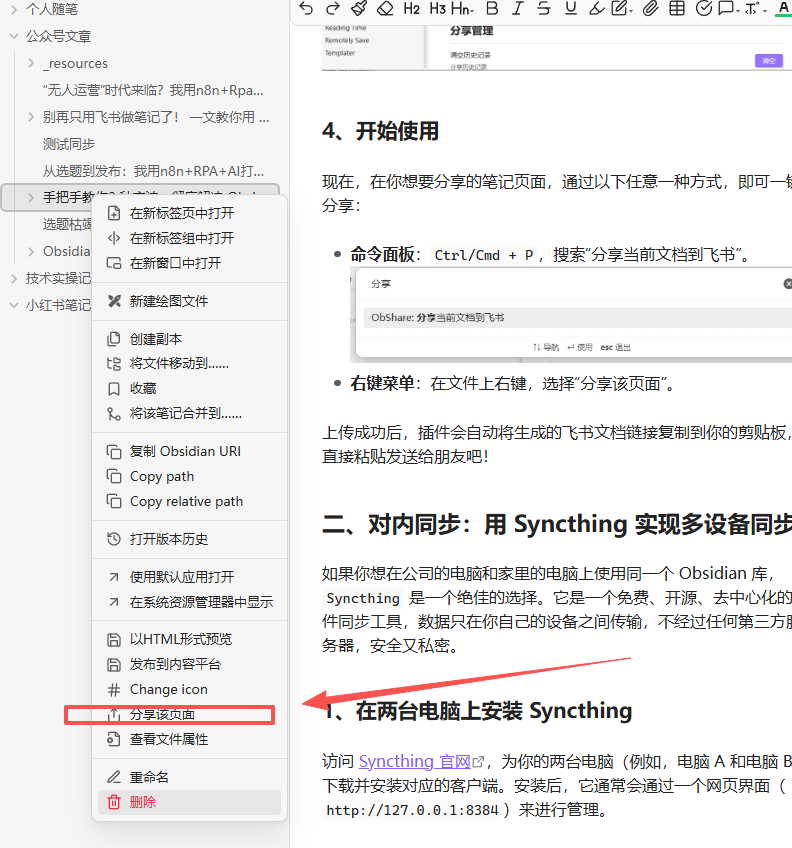792x848 pixels.
Task: Select 查看文件属性 menu entry
Action: (x=189, y=739)
